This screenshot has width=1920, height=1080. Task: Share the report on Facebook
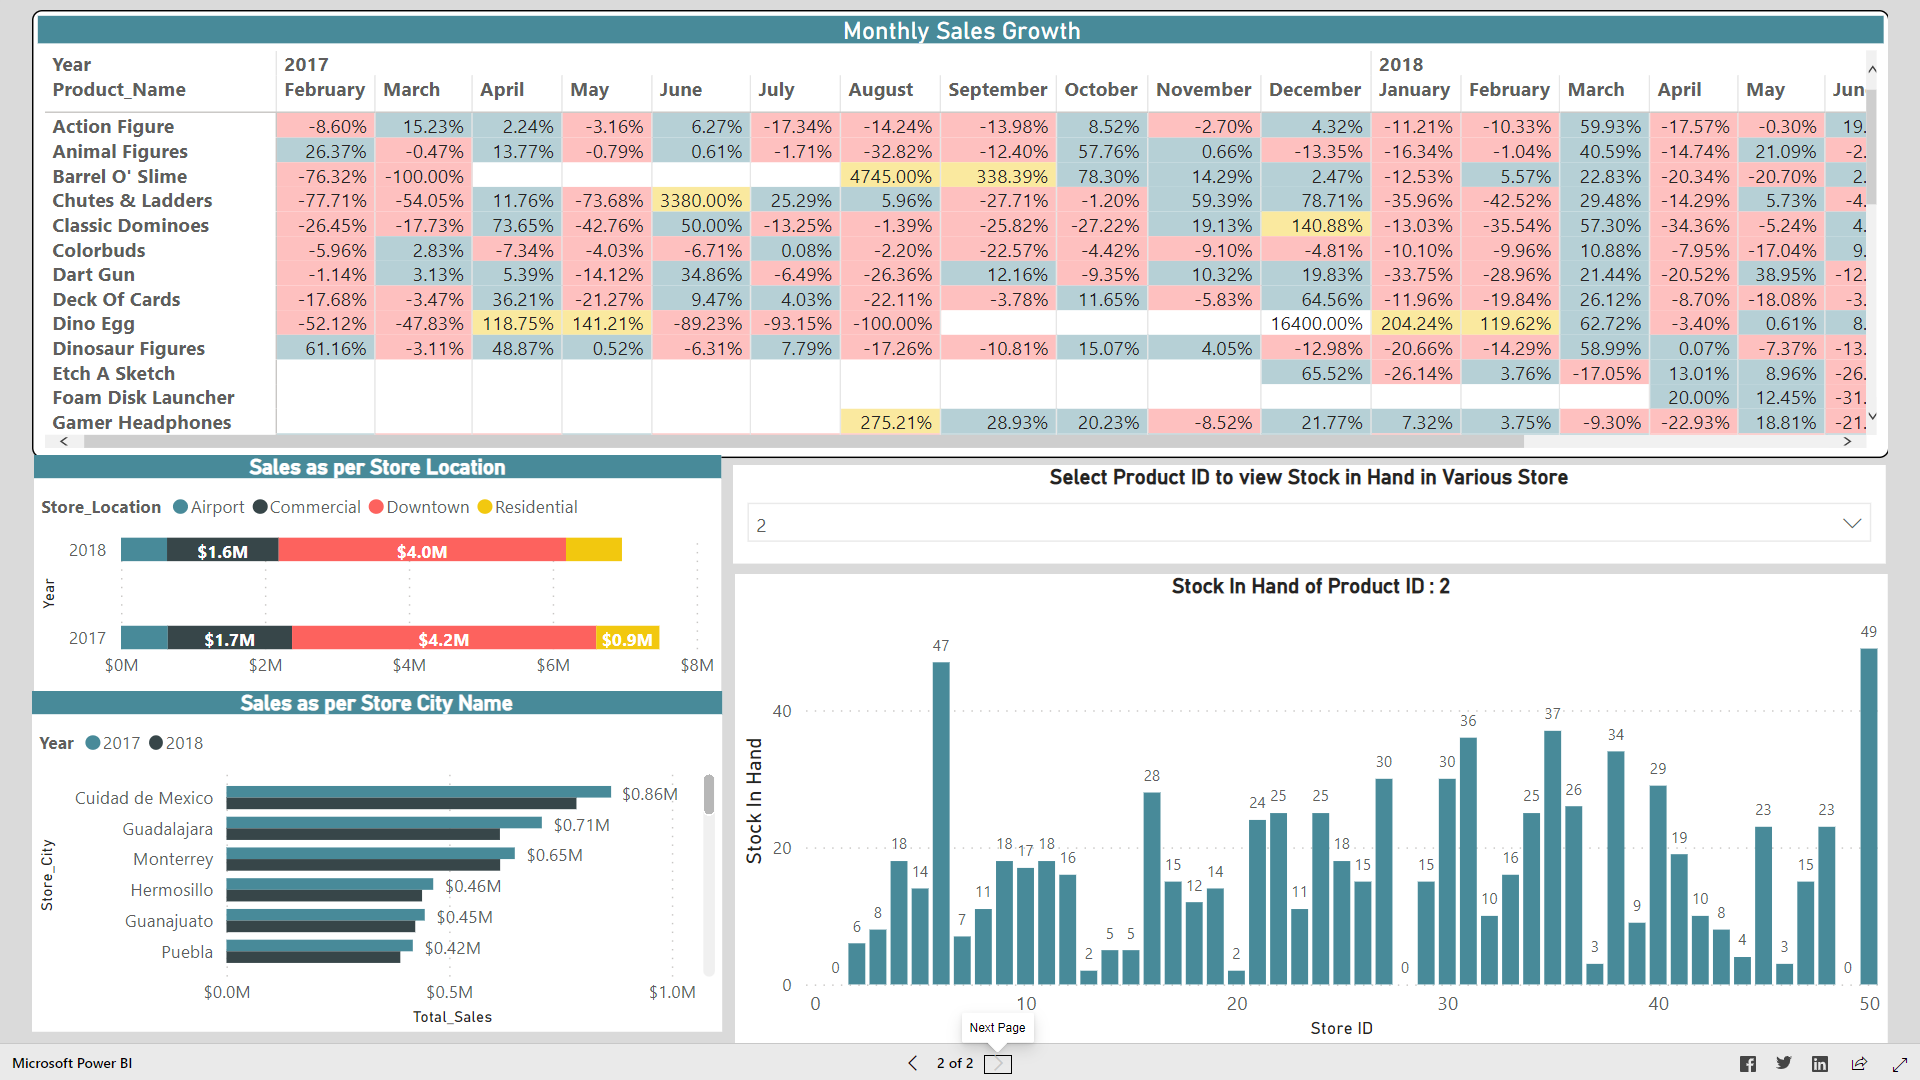pyautogui.click(x=1748, y=1063)
